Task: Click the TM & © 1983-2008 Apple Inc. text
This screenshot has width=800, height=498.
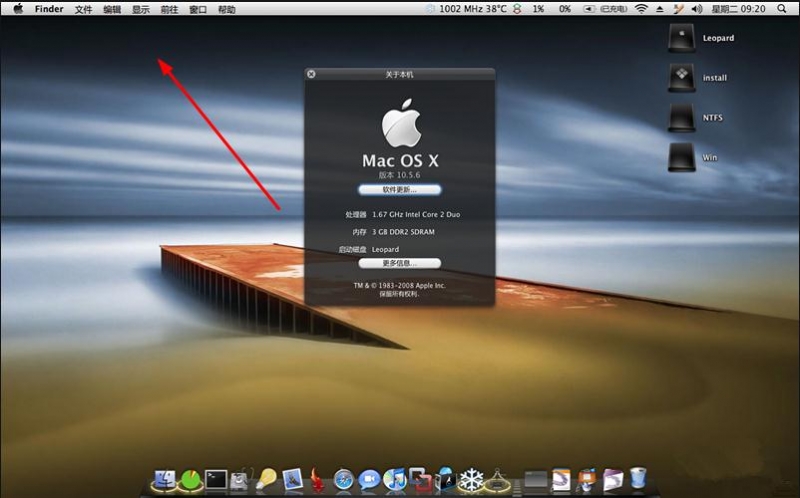Action: tap(399, 285)
